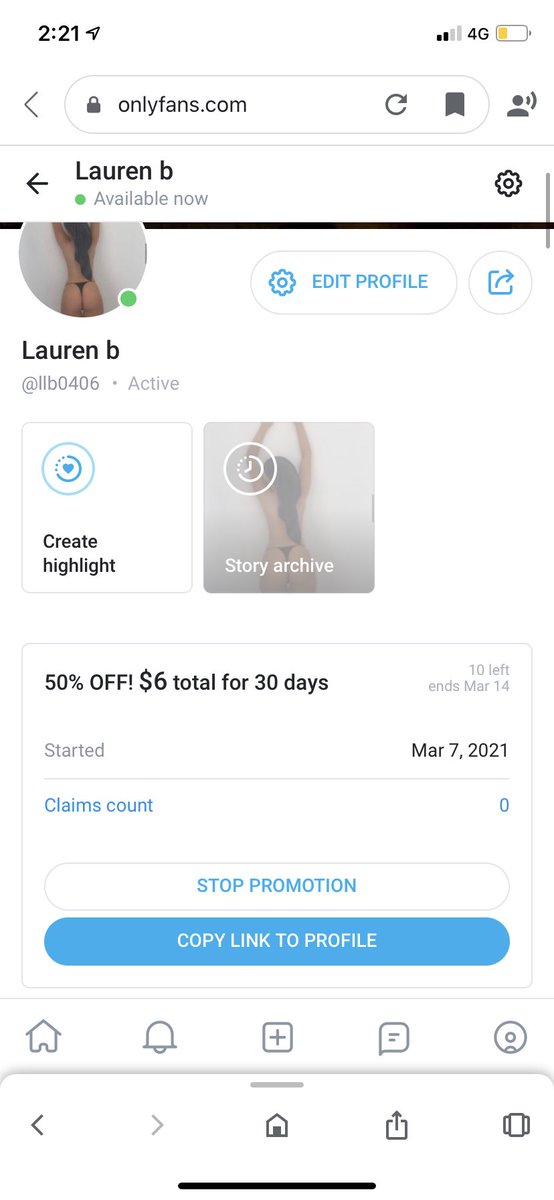Open the Story archive thumbnail

click(289, 508)
